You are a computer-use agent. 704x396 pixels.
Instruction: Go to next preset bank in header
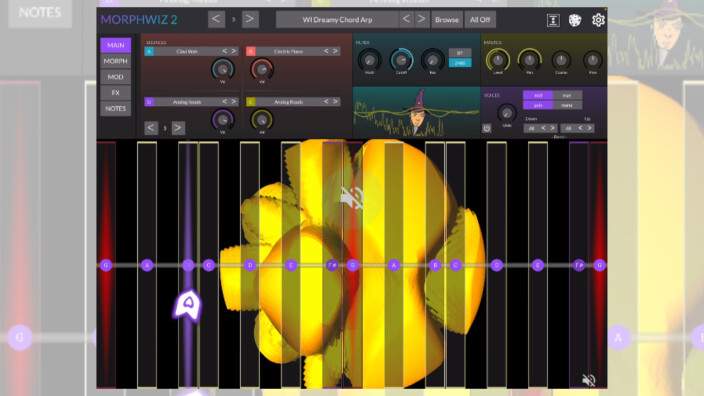tap(250, 19)
